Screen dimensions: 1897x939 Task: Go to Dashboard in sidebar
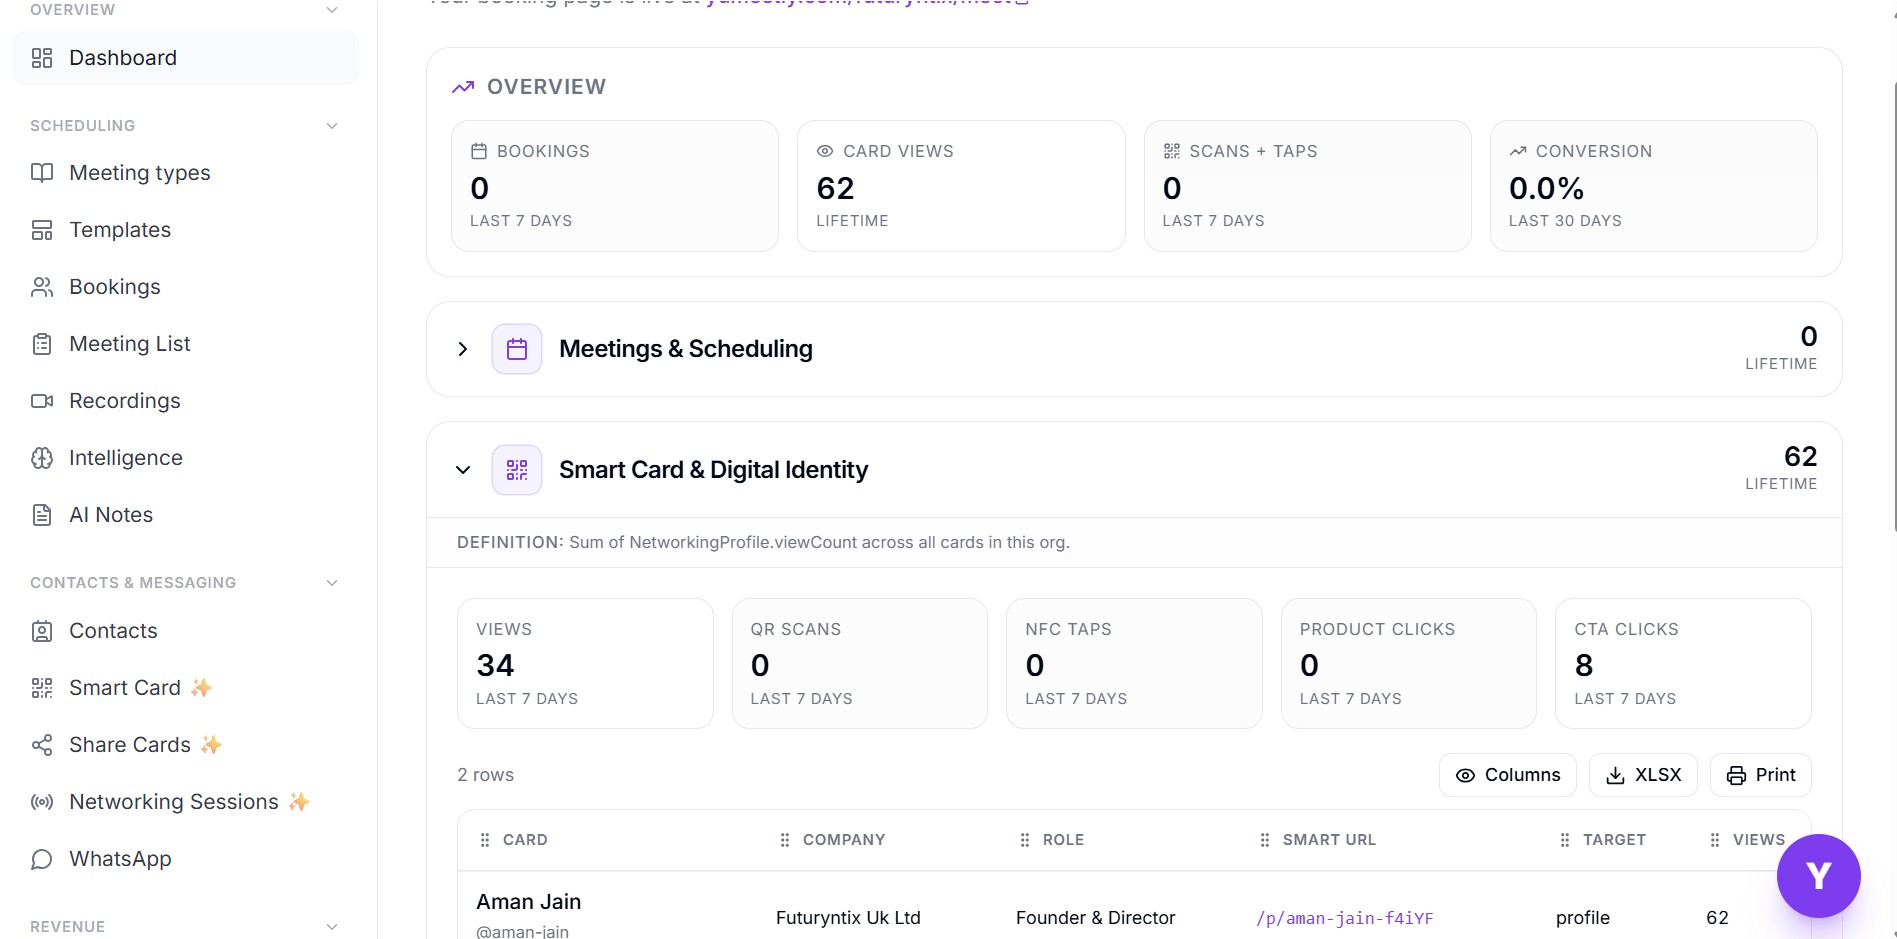(x=185, y=58)
